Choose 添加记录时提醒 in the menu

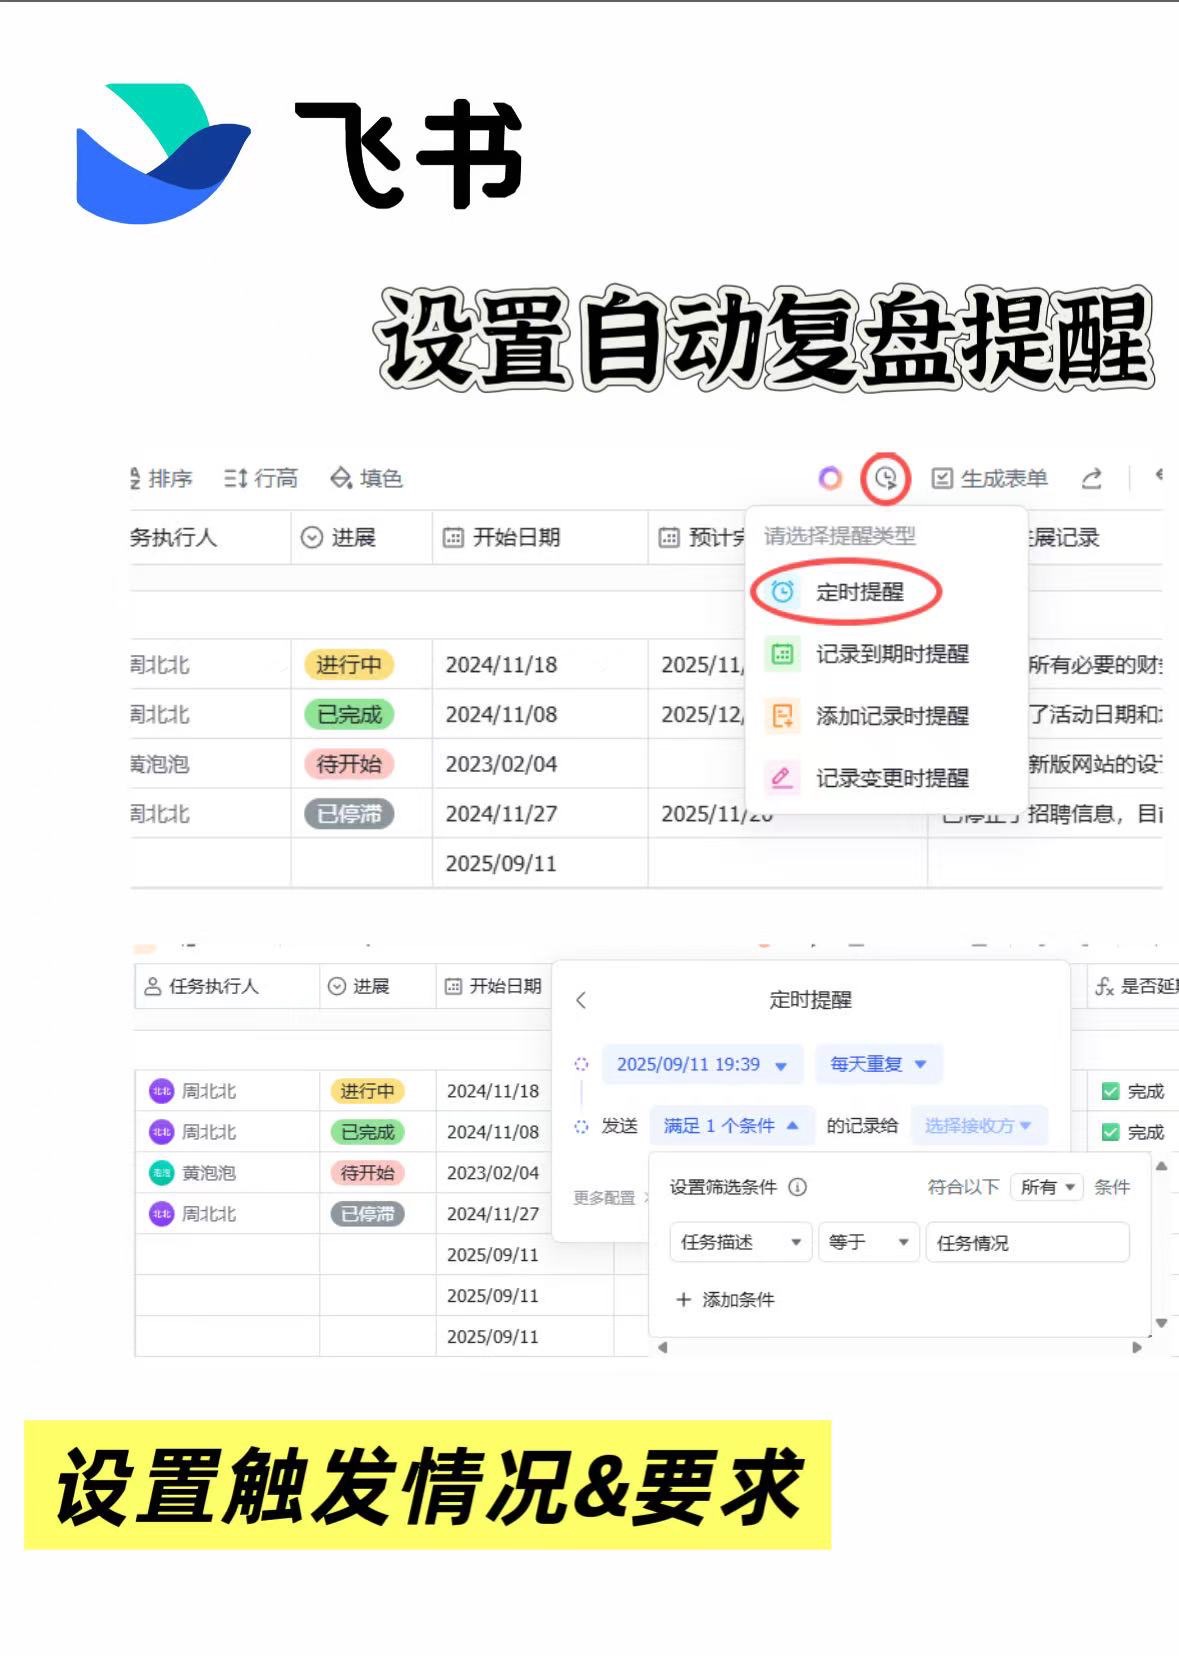891,716
